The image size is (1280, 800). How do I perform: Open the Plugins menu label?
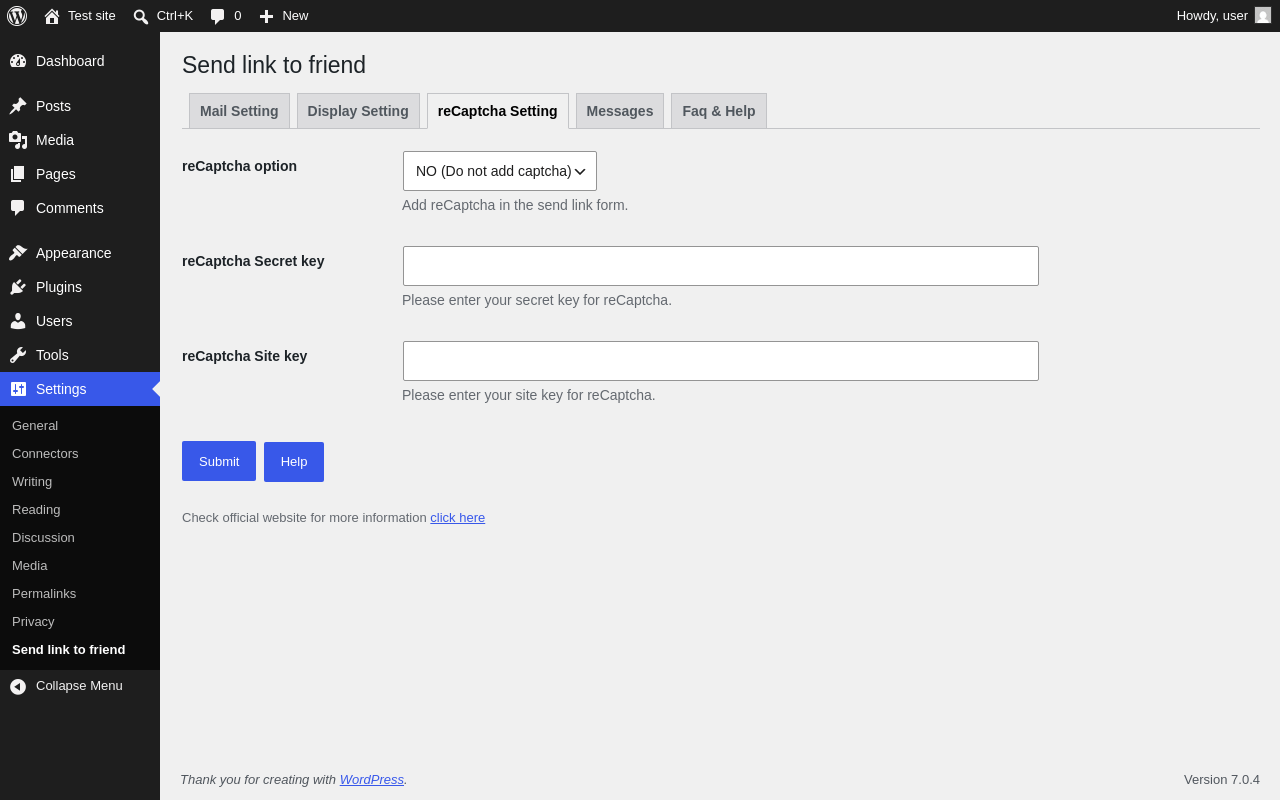coord(59,287)
